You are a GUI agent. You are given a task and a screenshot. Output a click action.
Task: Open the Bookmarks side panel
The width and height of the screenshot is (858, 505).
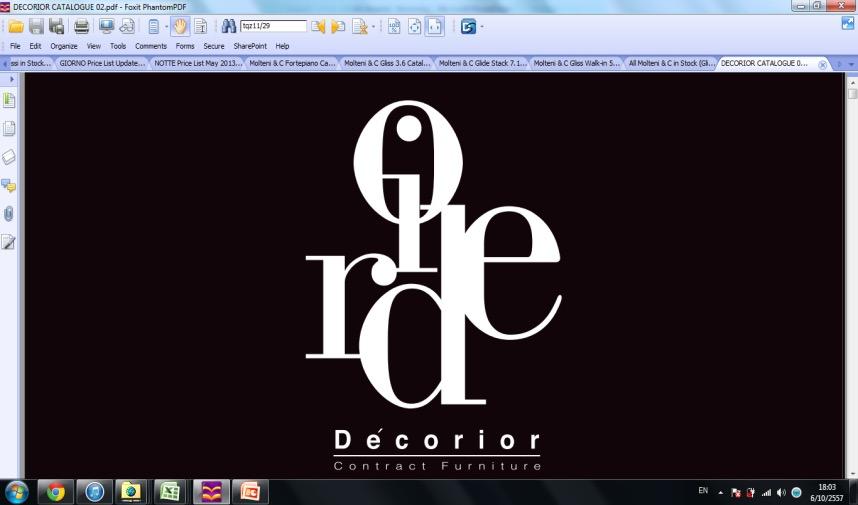[9, 100]
